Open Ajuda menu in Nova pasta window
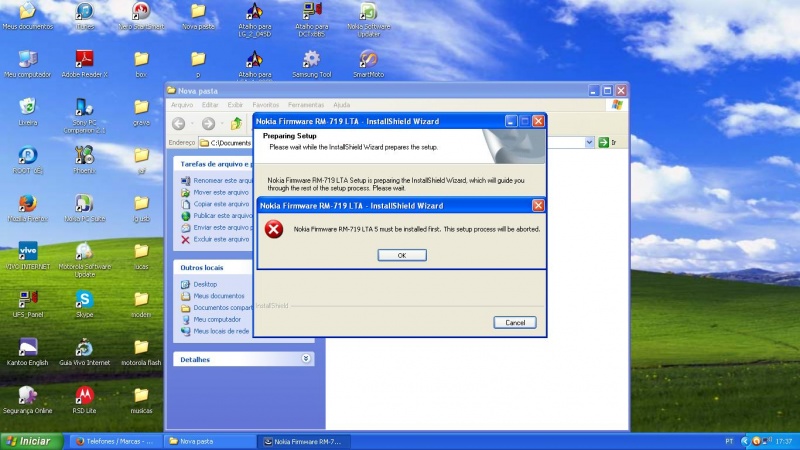800x450 pixels. [x=341, y=105]
